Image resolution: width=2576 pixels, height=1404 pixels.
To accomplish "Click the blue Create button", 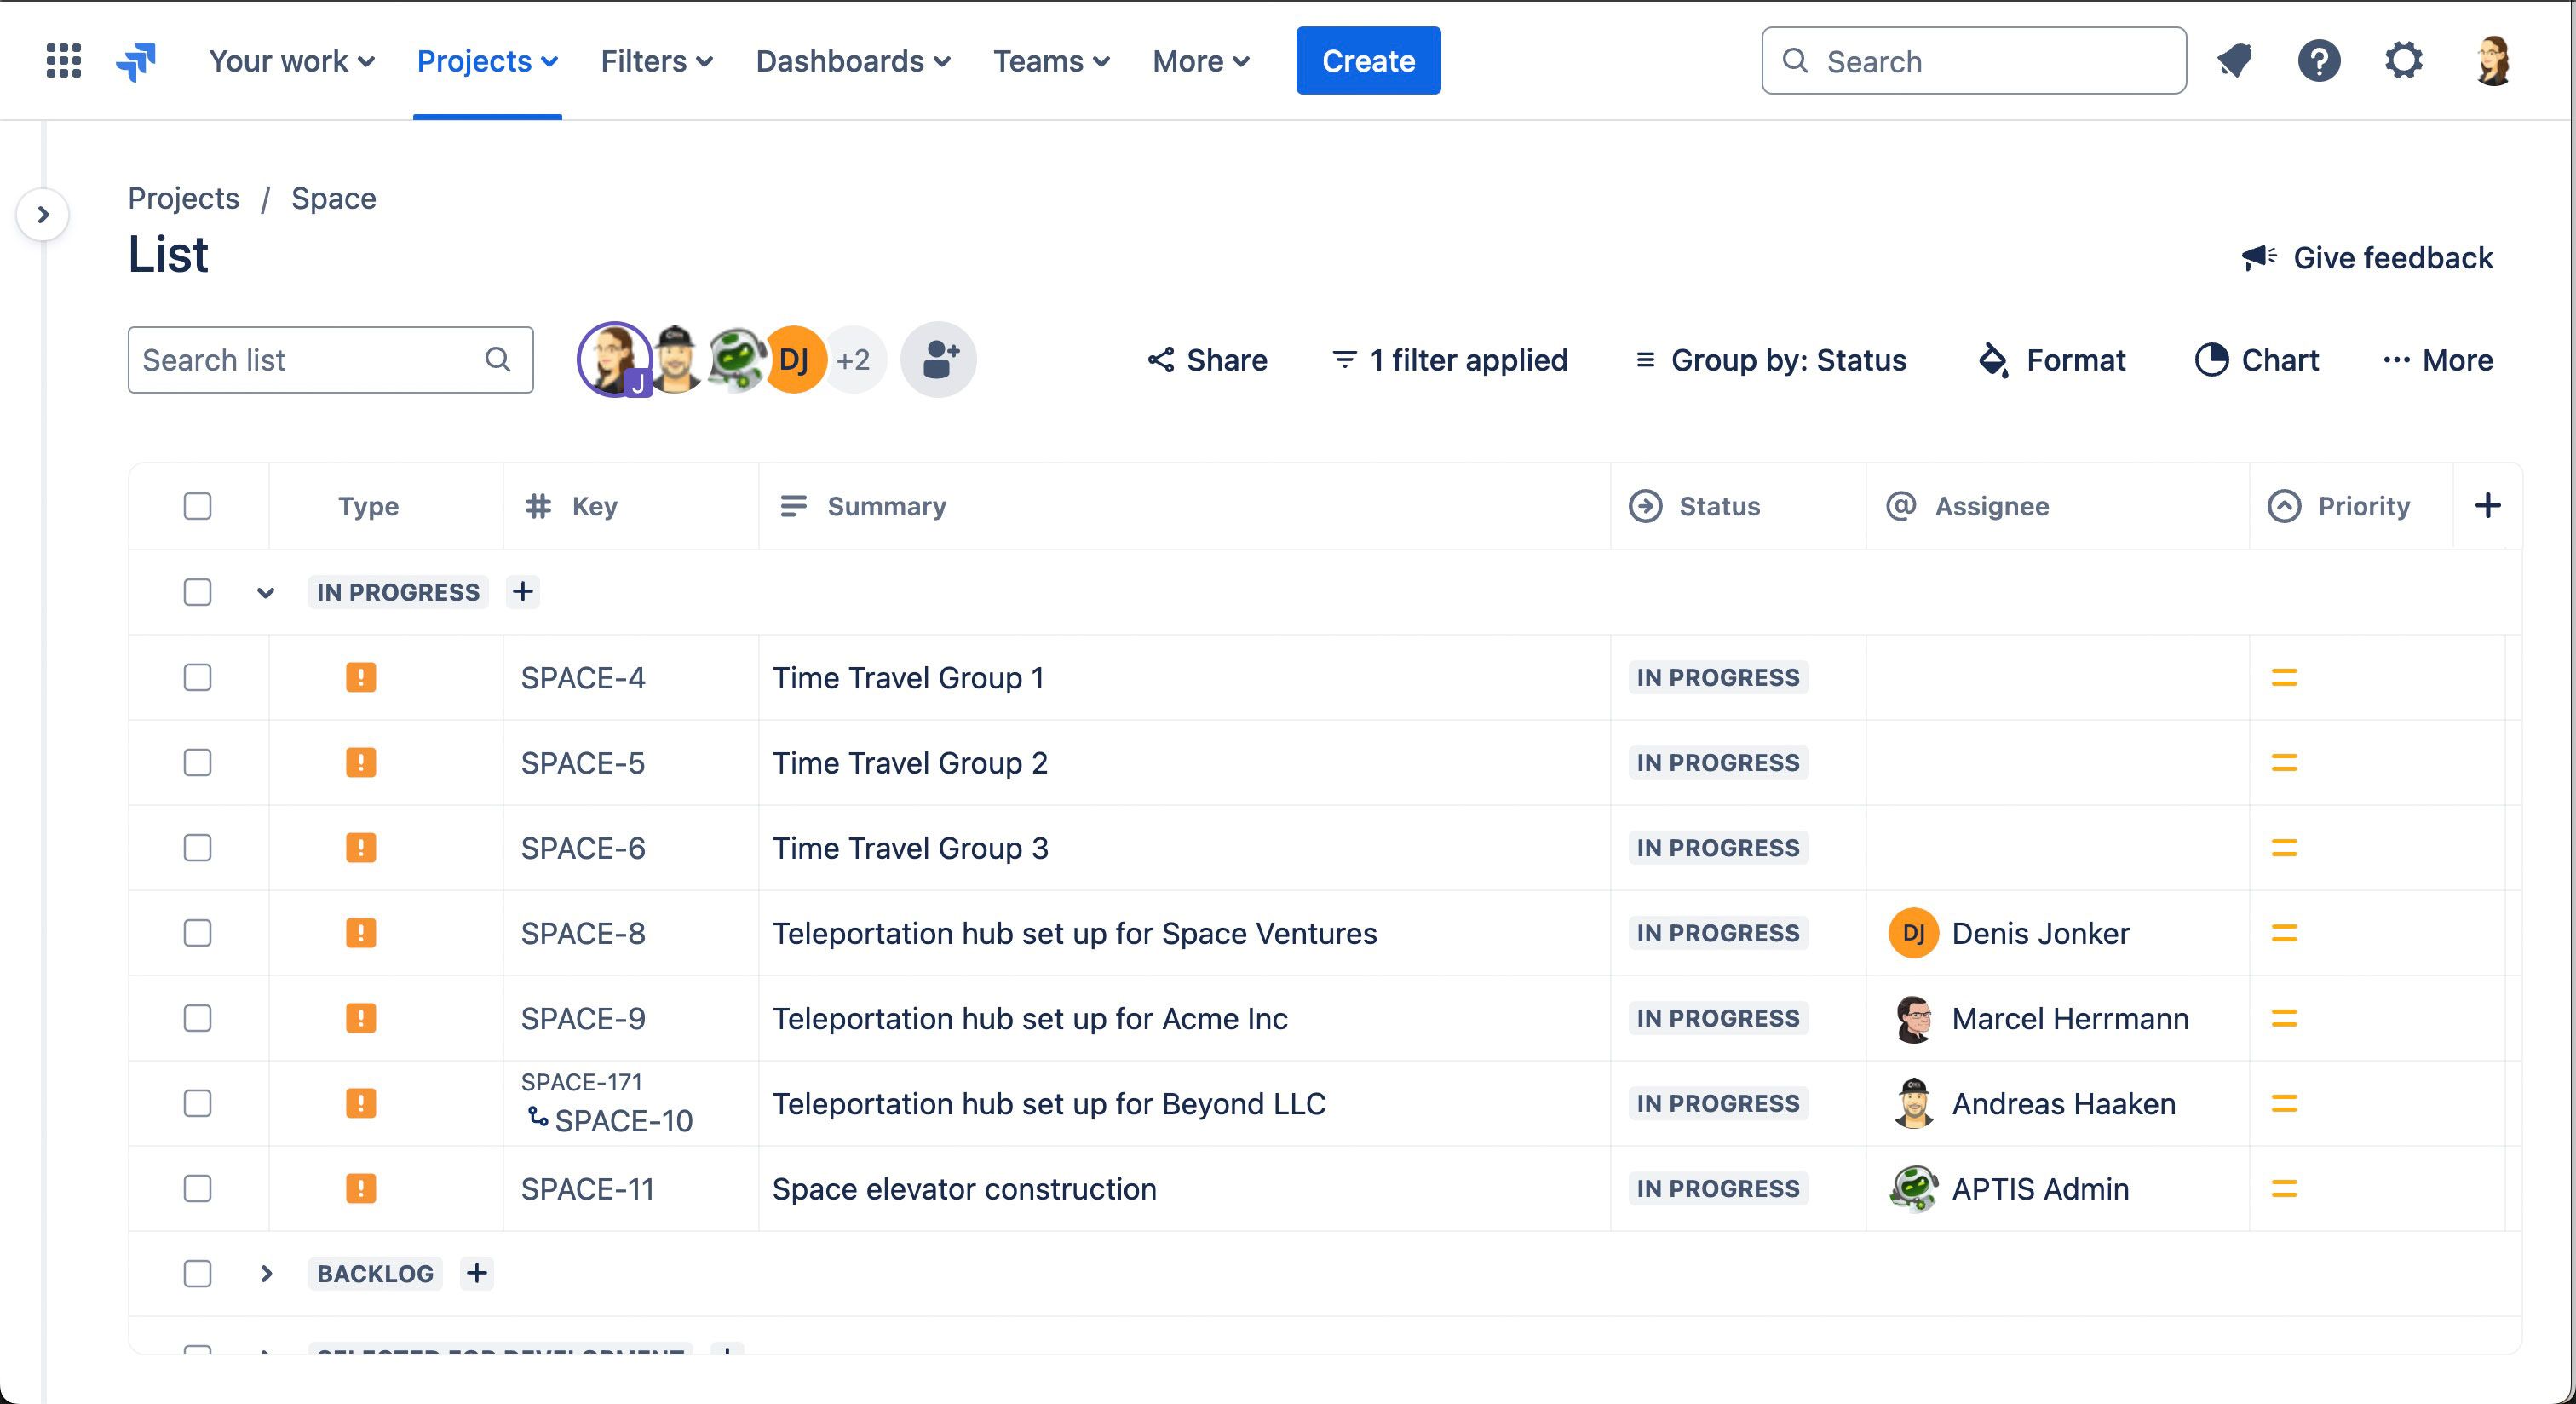I will click(1367, 61).
